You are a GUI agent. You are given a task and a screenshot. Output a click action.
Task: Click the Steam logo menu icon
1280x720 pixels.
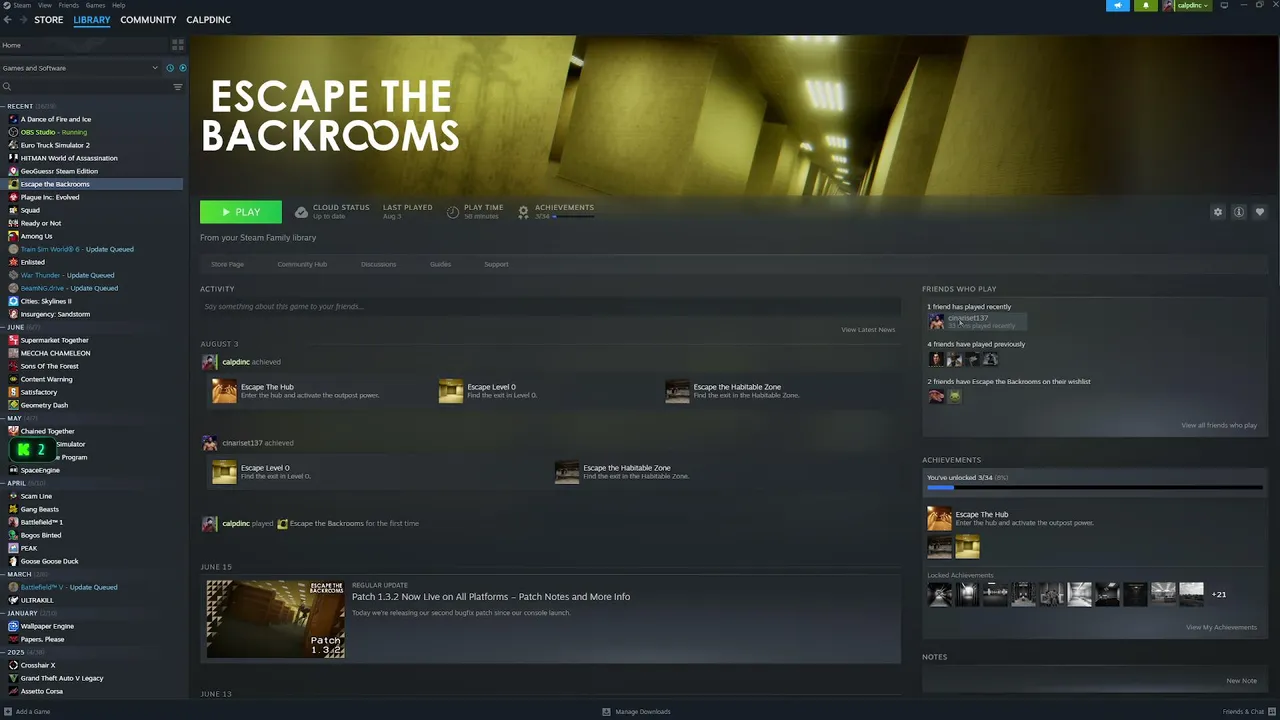tap(7, 5)
